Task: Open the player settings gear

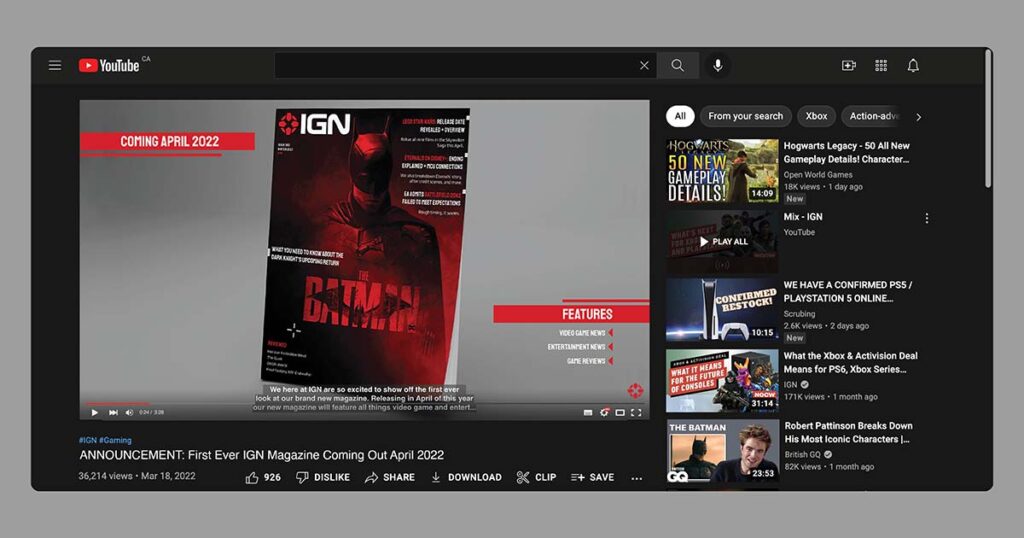Action: (x=604, y=413)
